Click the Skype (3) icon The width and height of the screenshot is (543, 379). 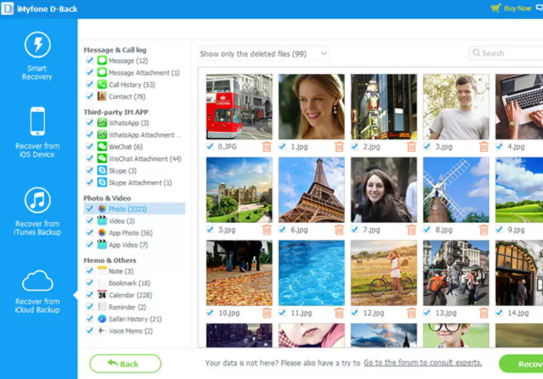point(102,170)
